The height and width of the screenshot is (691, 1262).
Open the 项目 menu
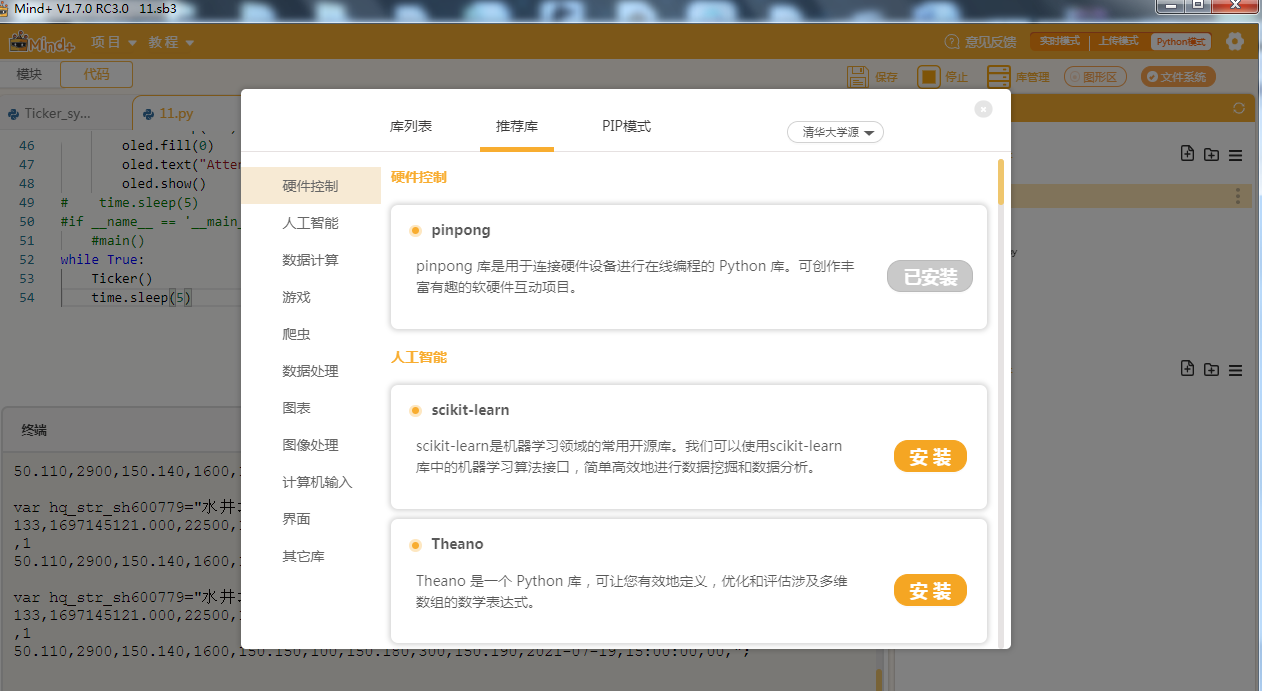(113, 42)
